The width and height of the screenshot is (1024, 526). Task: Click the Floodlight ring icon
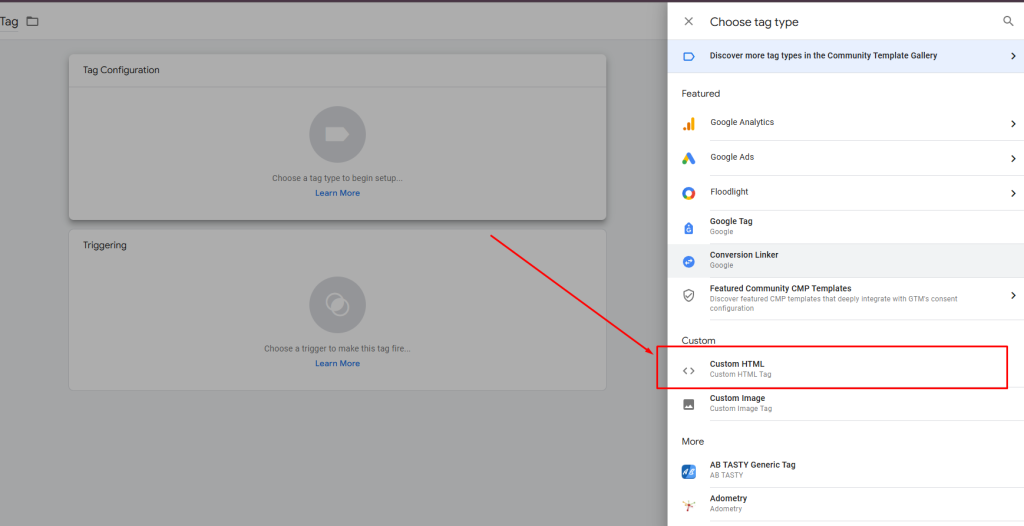[x=688, y=193]
